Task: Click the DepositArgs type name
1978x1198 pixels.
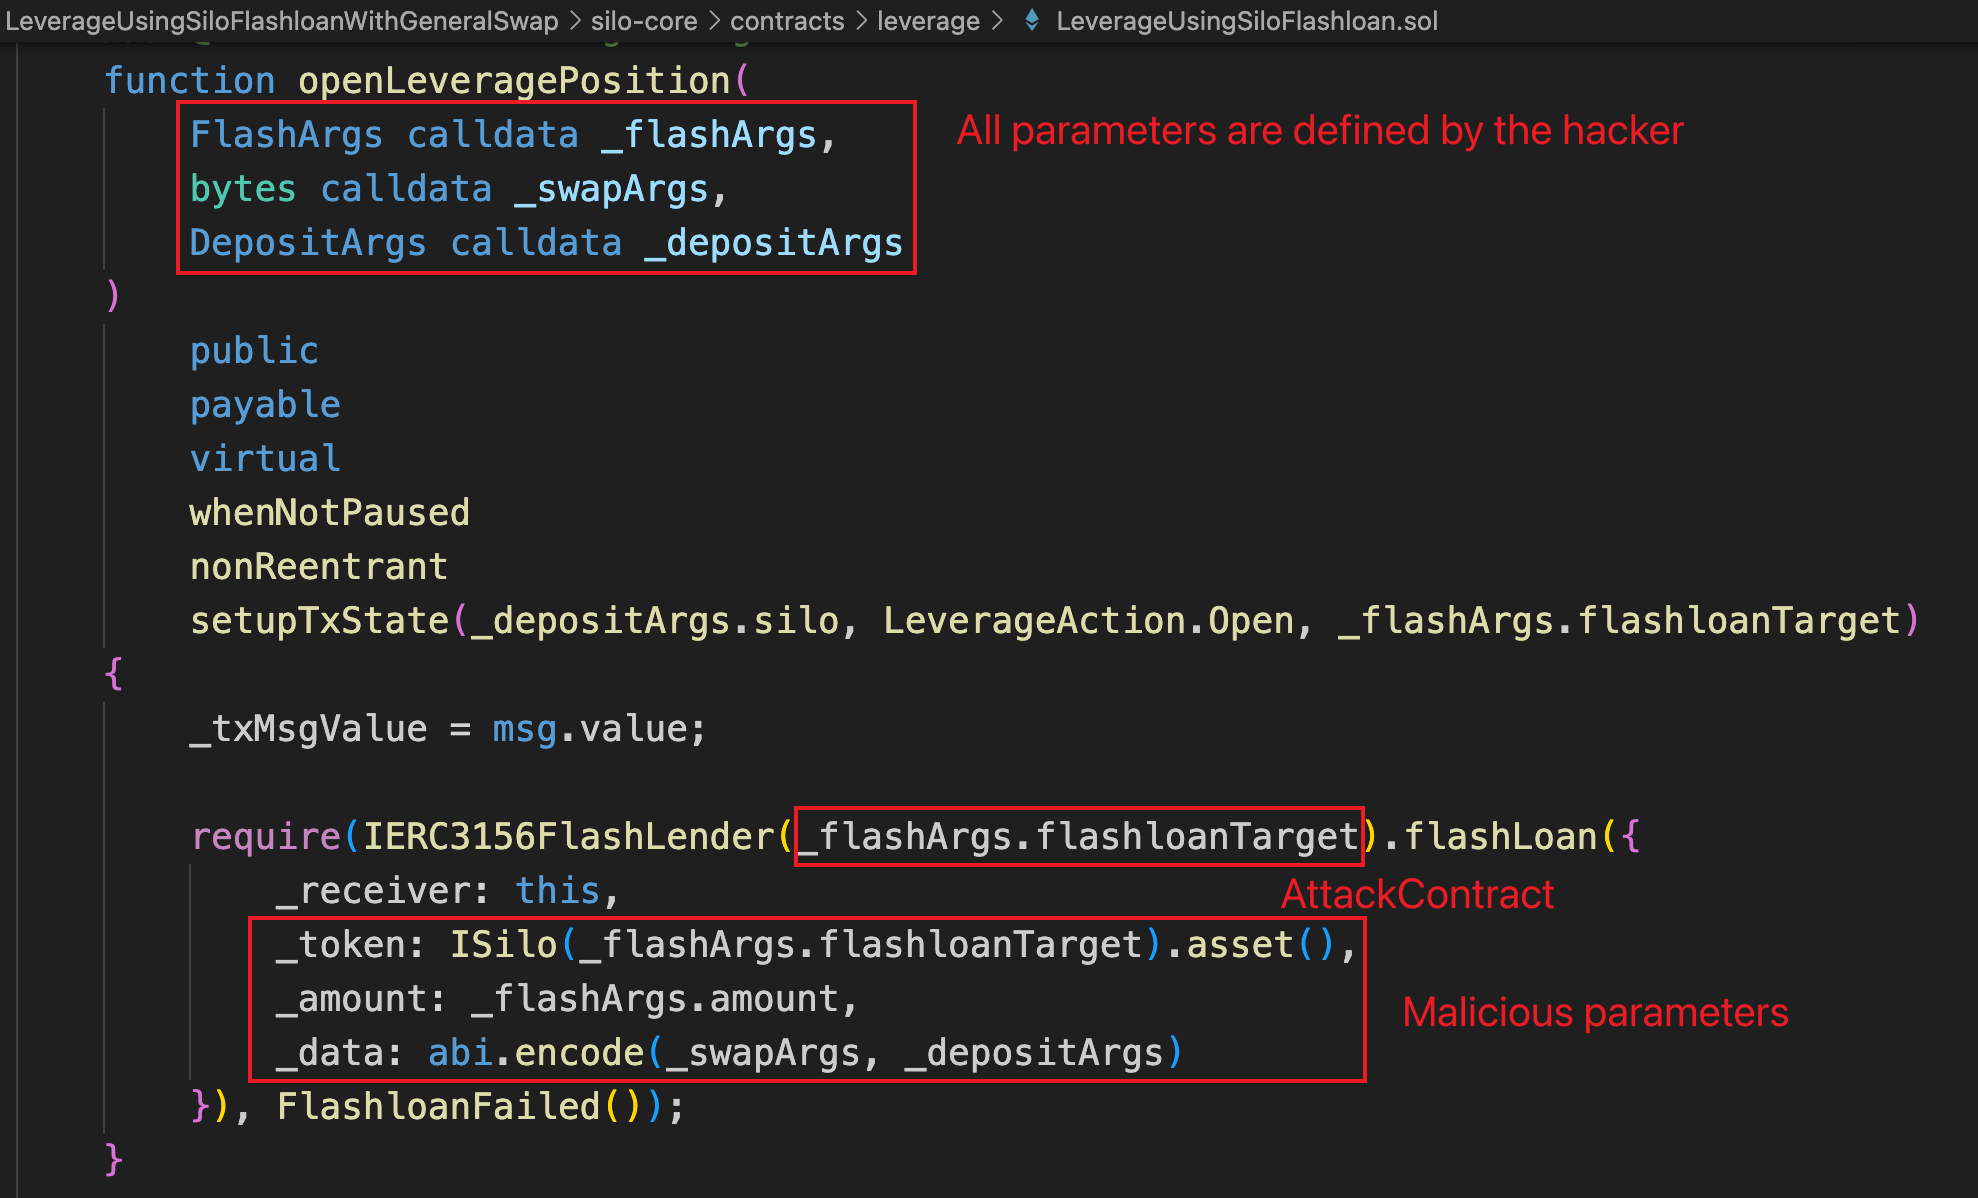Action: click(x=307, y=243)
